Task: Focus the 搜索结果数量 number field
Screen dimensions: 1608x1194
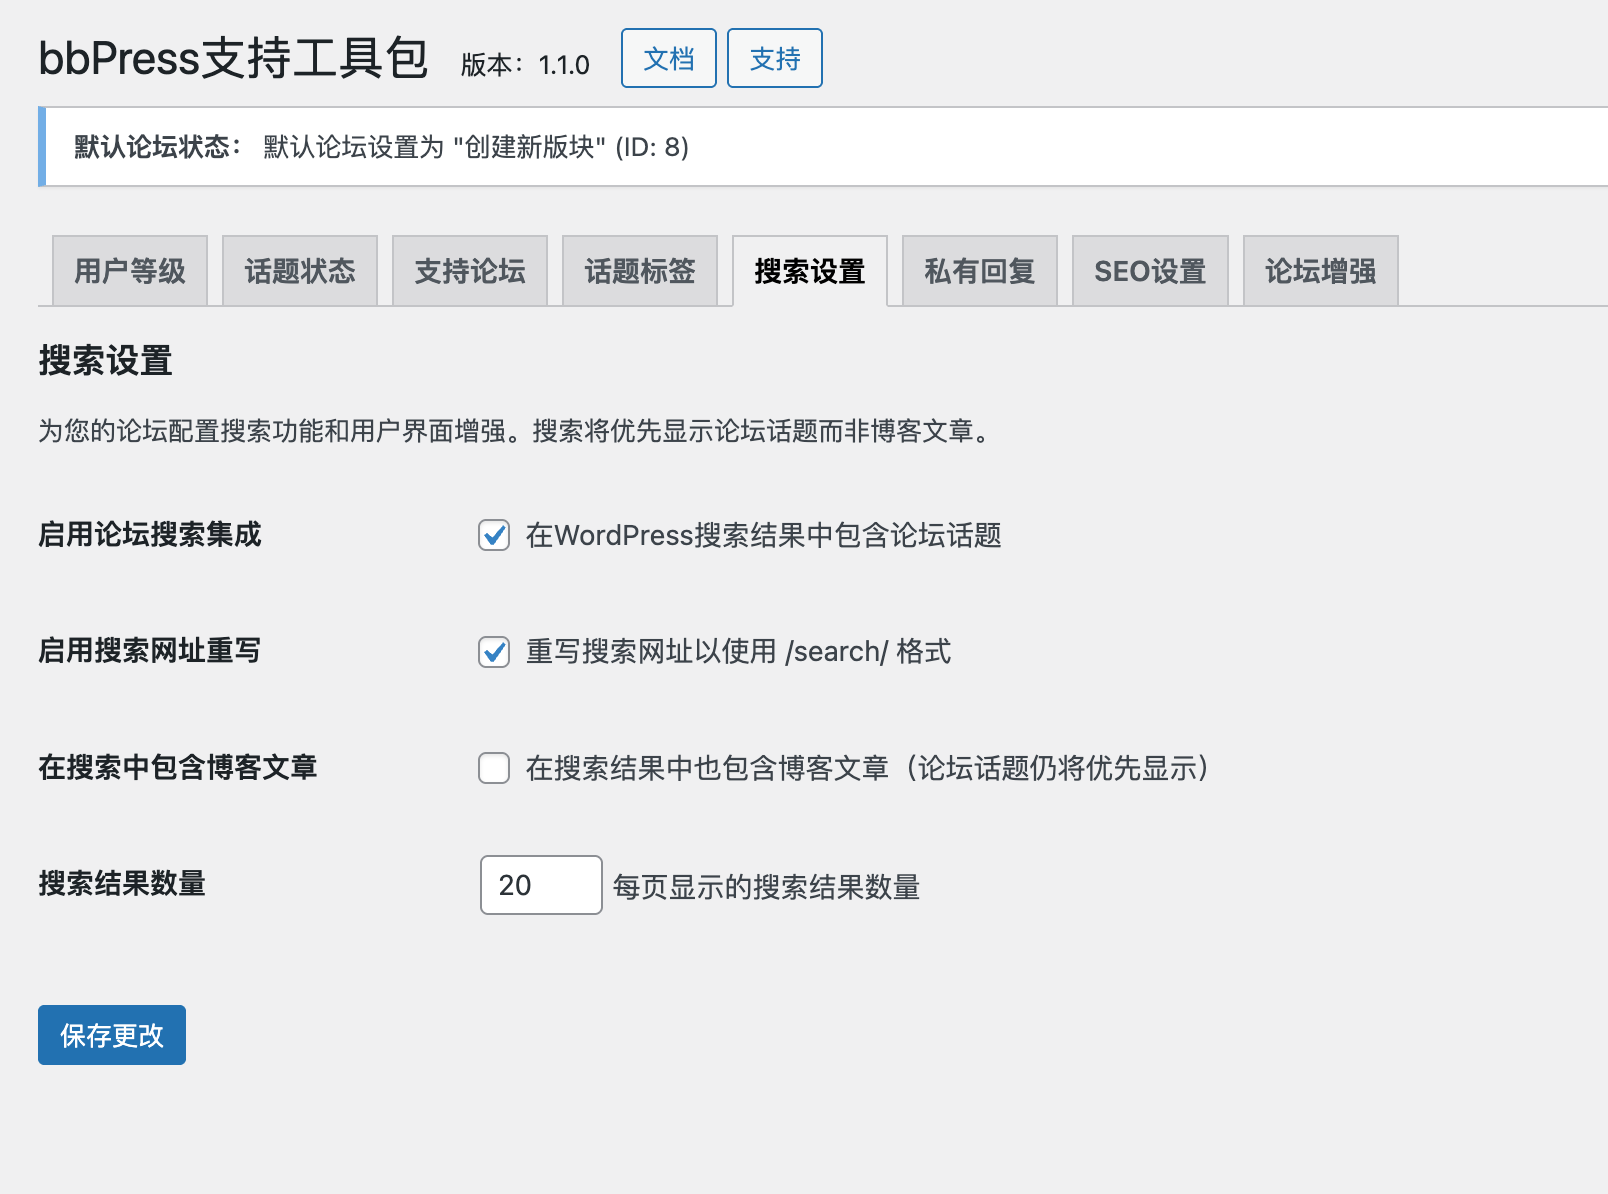Action: (x=541, y=885)
